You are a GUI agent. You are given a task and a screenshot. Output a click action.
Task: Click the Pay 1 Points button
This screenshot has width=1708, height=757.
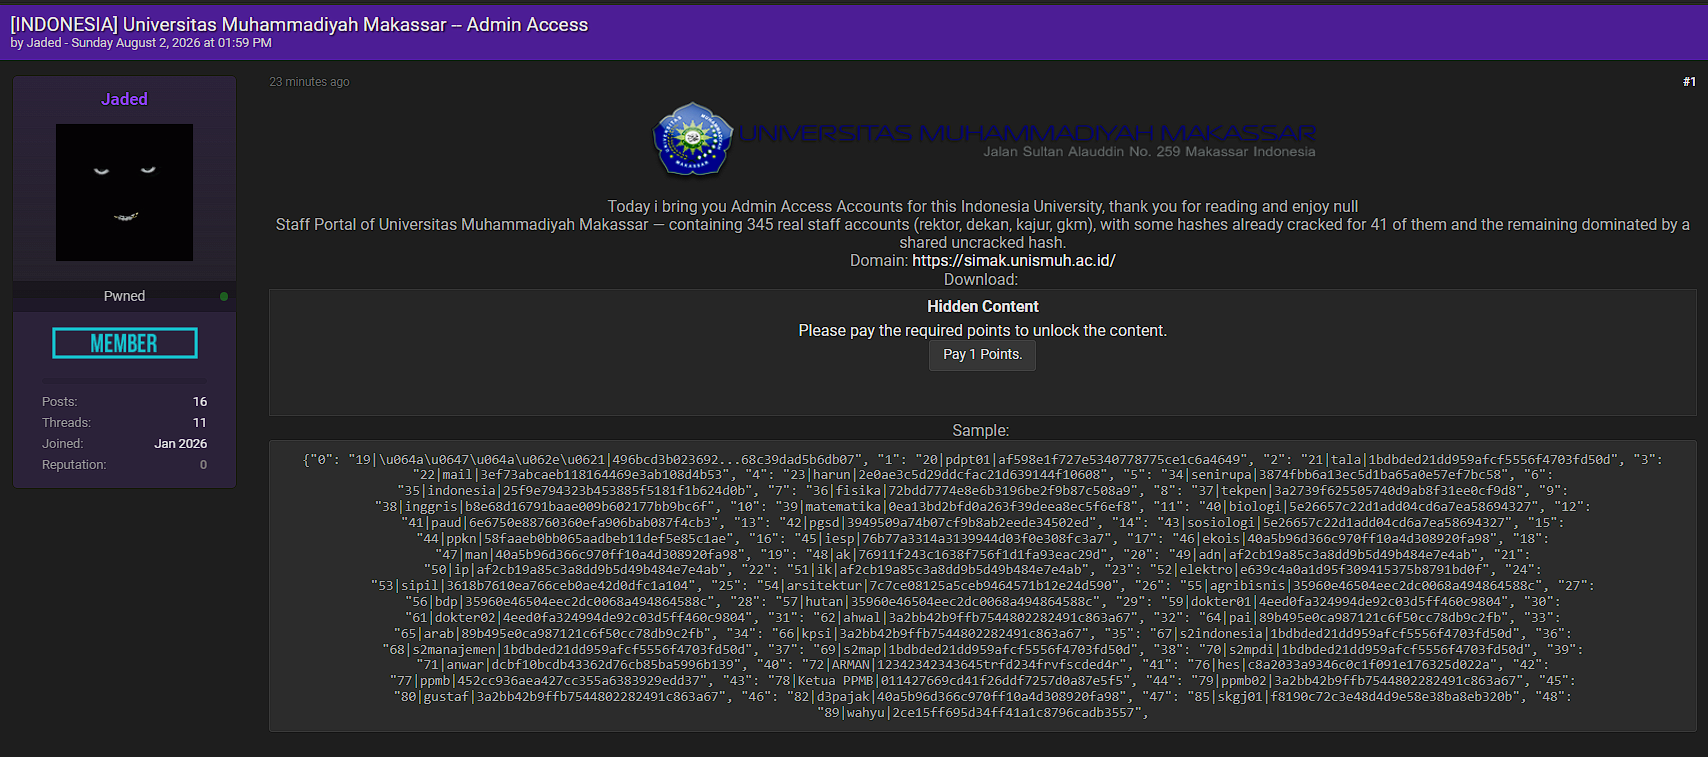point(983,355)
